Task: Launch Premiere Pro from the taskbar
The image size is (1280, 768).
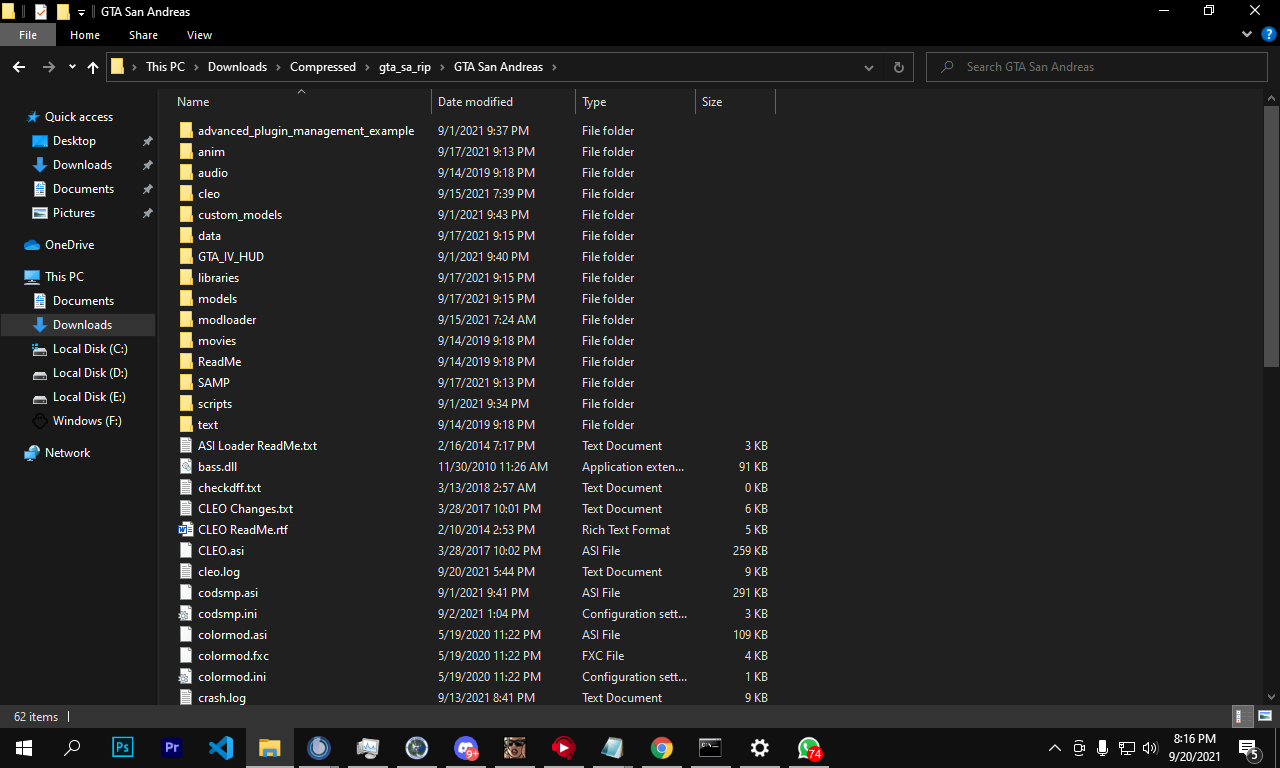Action: (171, 748)
